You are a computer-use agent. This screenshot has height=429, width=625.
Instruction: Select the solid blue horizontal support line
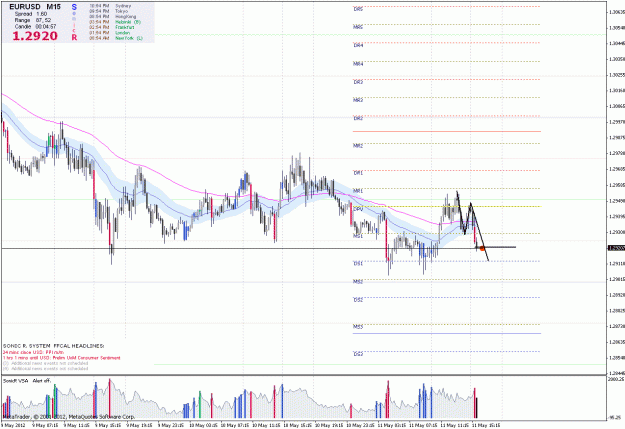pyautogui.click(x=446, y=333)
